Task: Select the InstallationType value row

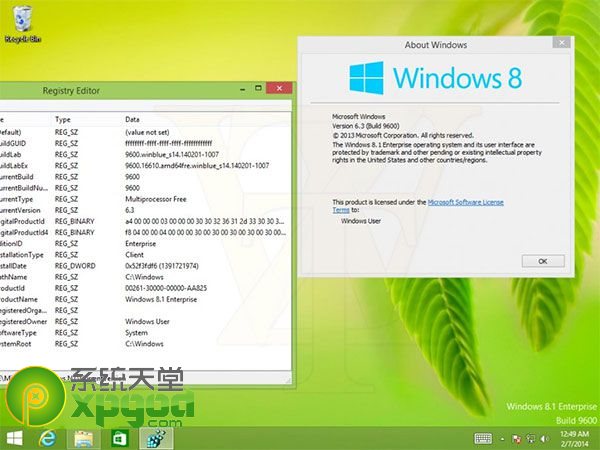Action: 145,254
